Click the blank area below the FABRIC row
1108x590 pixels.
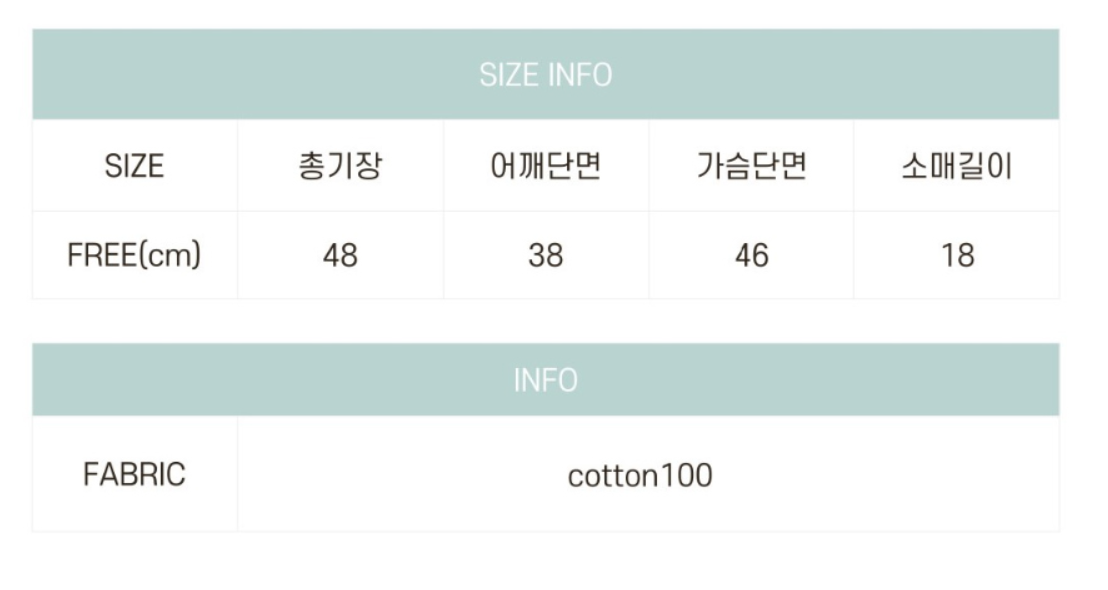tap(545, 561)
